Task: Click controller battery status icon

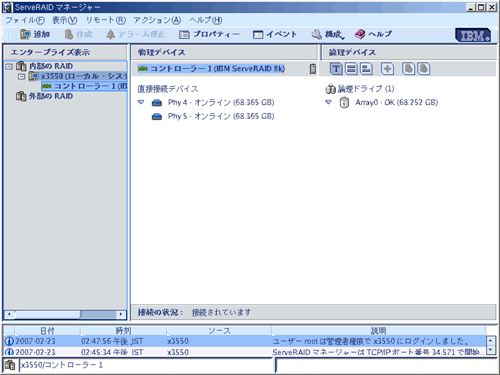Action: tap(313, 69)
